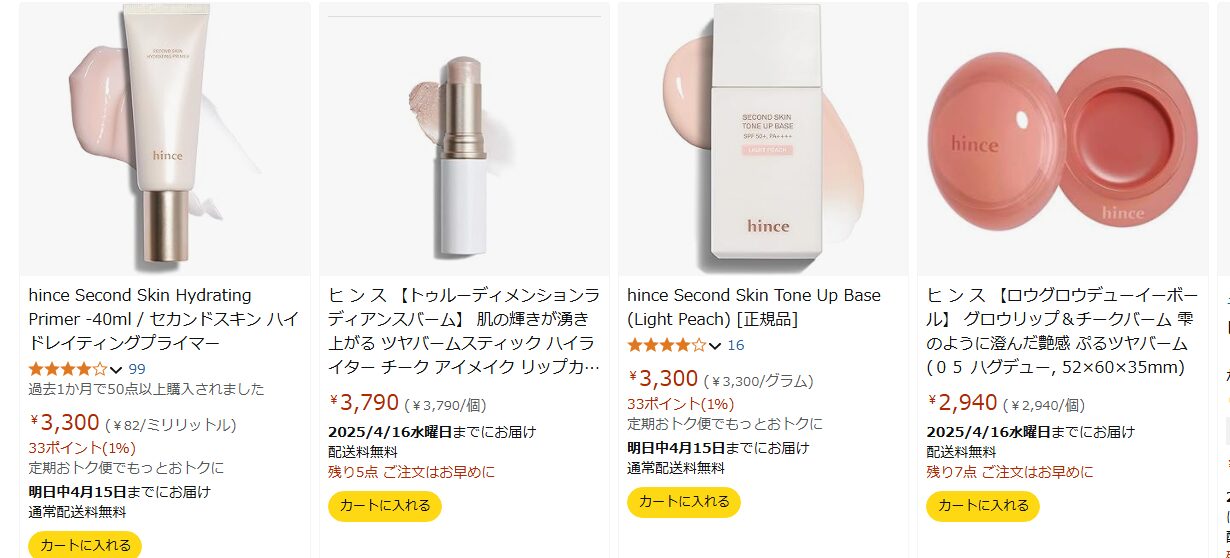Open the Tone Up Base bottle image
The image size is (1230, 558).
coord(763,138)
